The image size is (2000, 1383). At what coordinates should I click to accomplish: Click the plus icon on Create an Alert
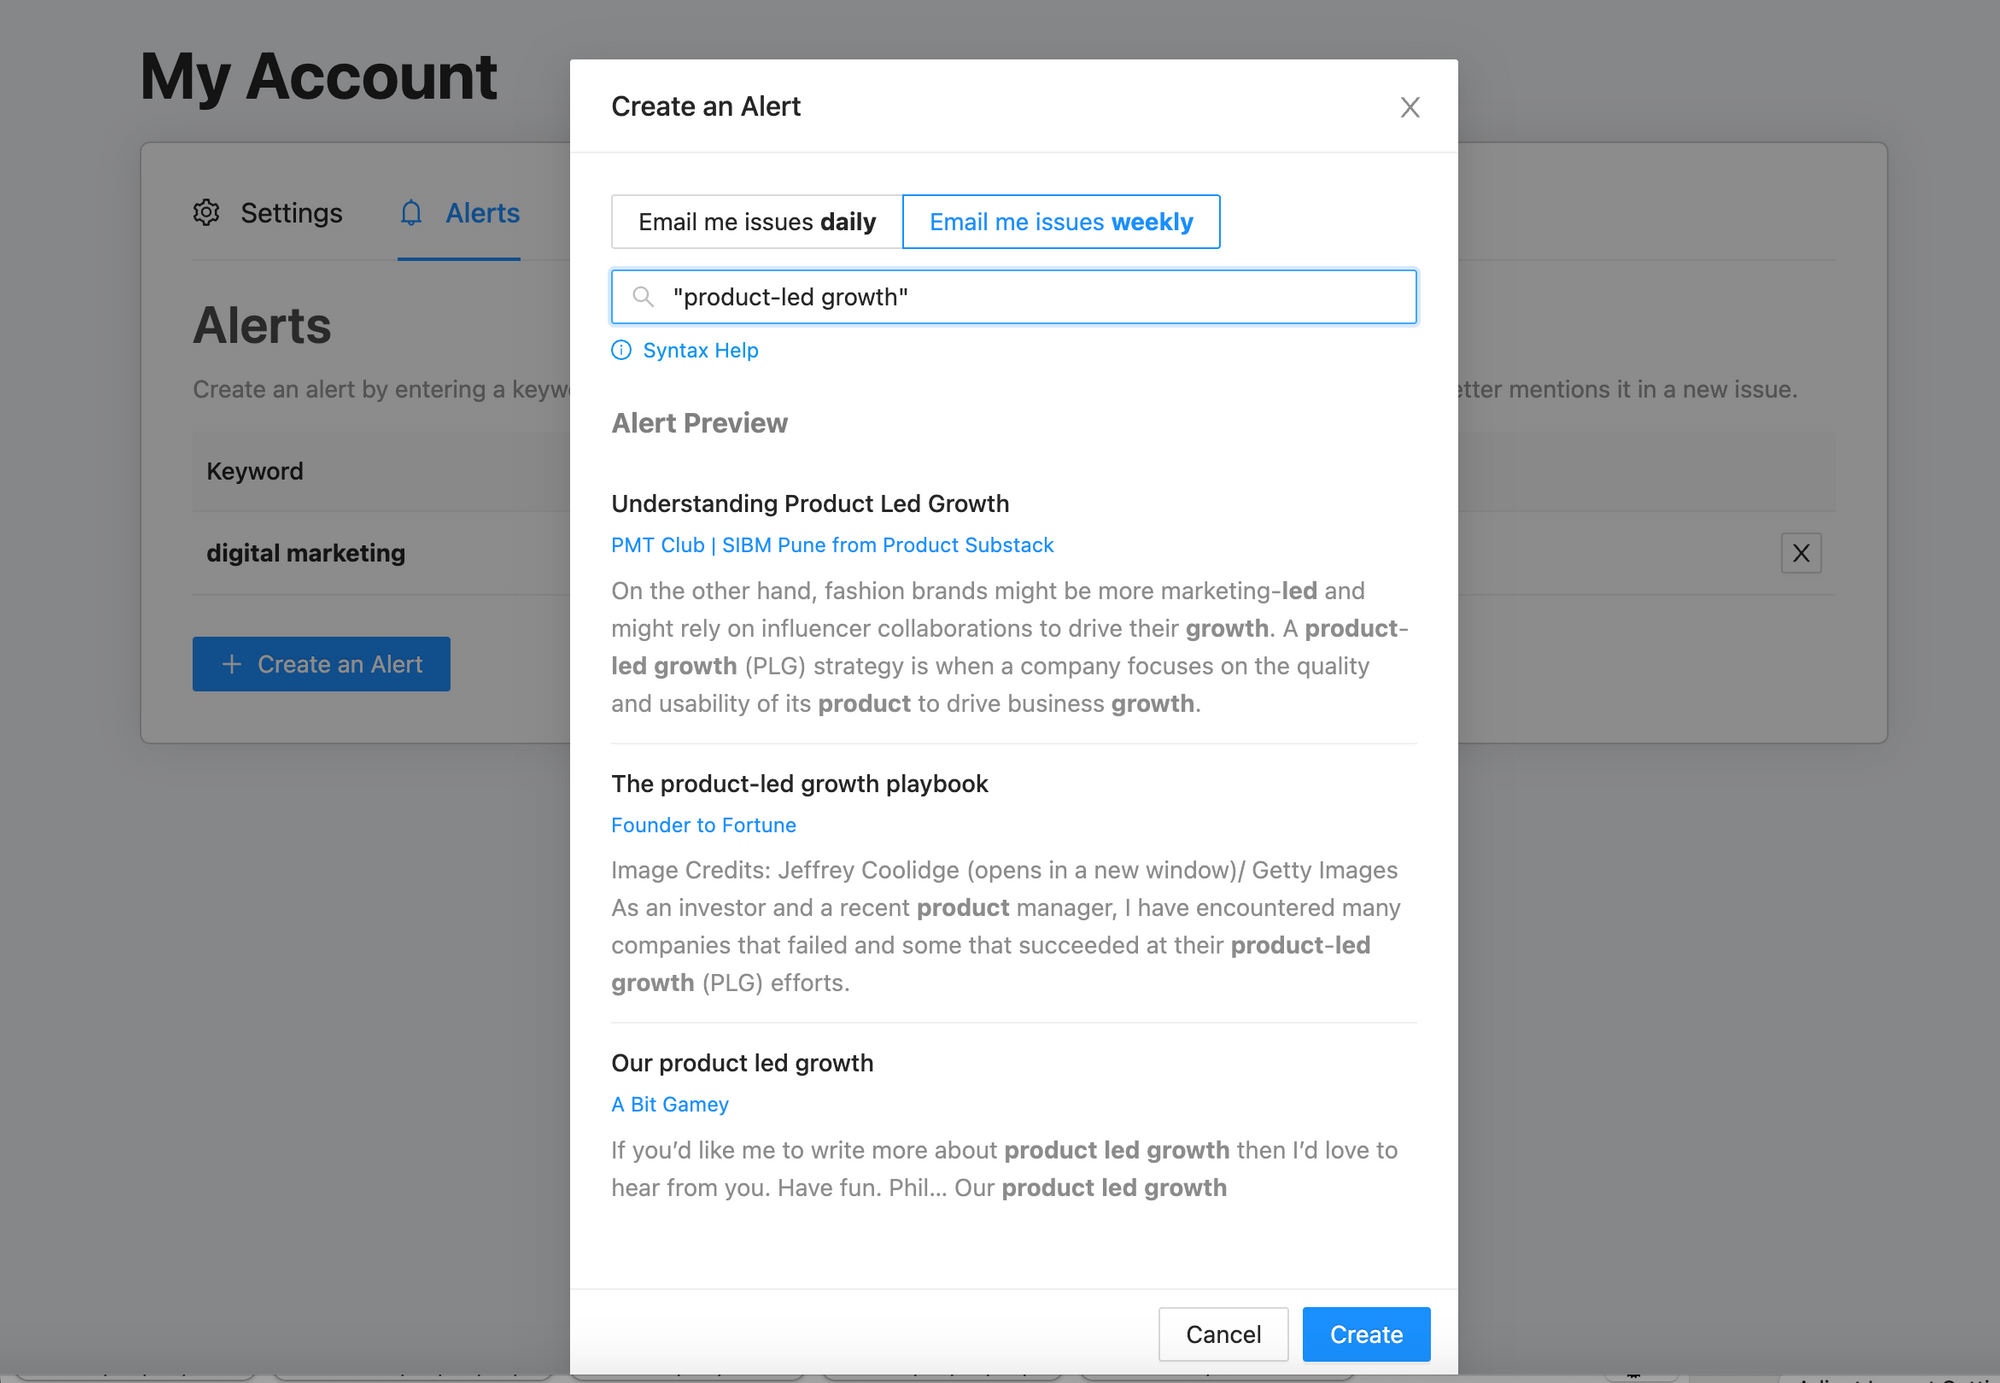[232, 664]
